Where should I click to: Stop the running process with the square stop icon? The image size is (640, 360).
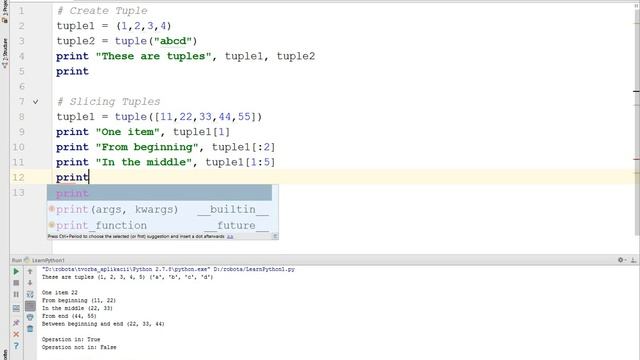tap(16, 283)
